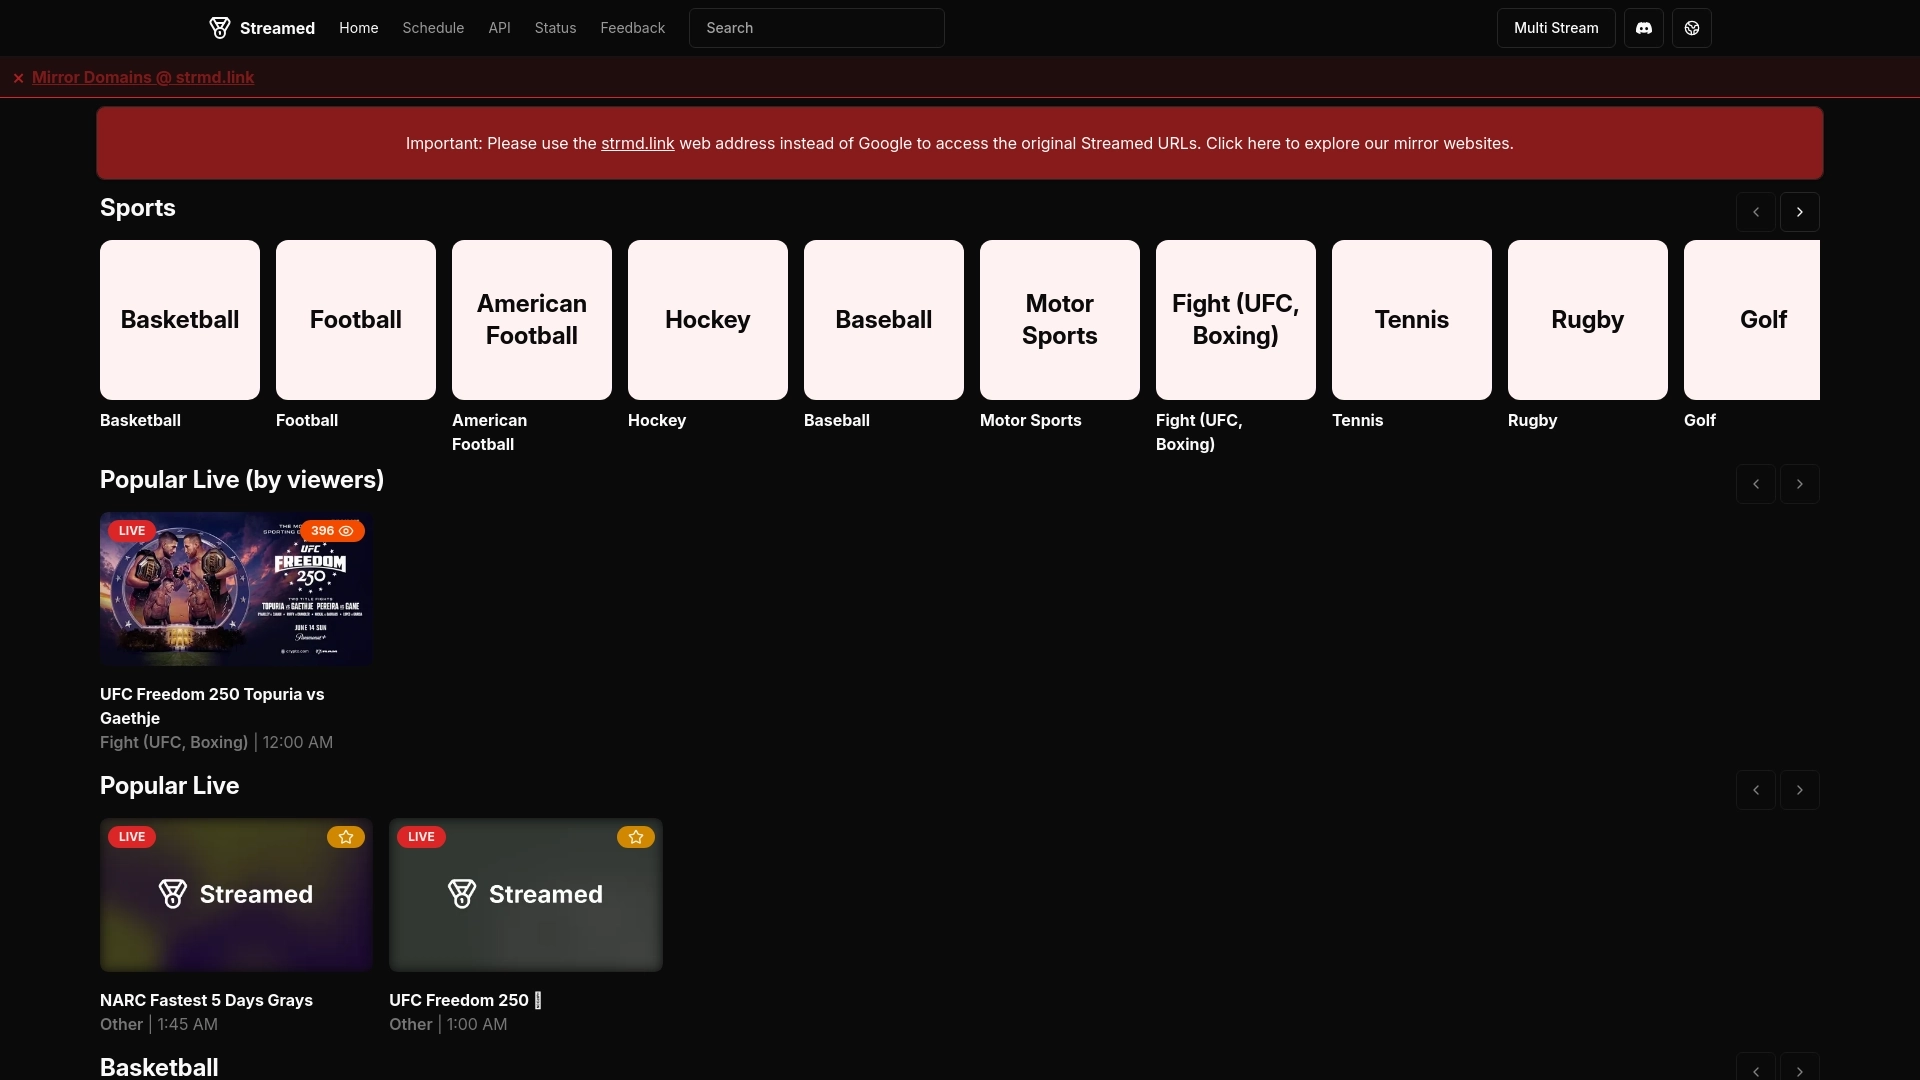Screen dimensions: 1920x1080
Task: Follow the Mirror Domains @ strmd.link link
Action: coord(143,78)
